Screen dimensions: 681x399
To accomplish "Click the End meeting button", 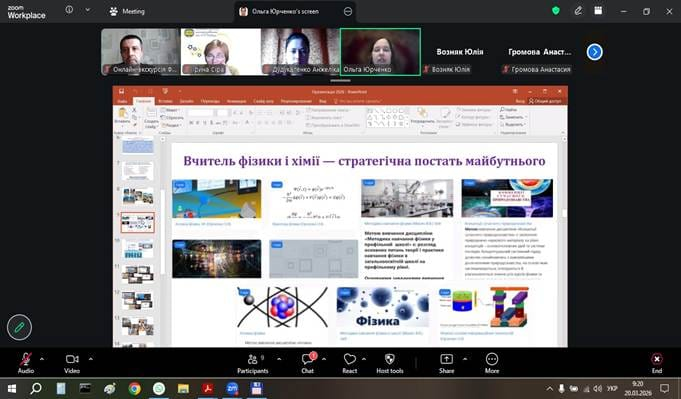I will 657,363.
